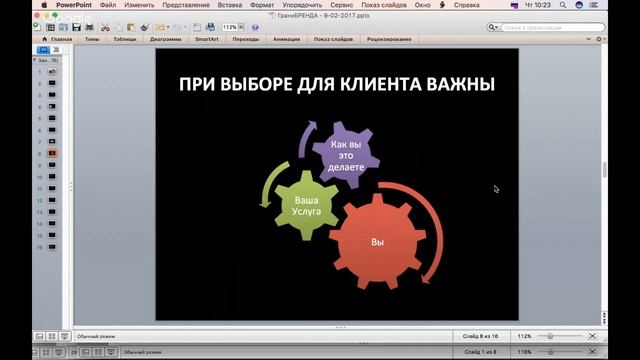Open the Упорядочить menu
This screenshot has width=640, height=360.
point(302,5)
